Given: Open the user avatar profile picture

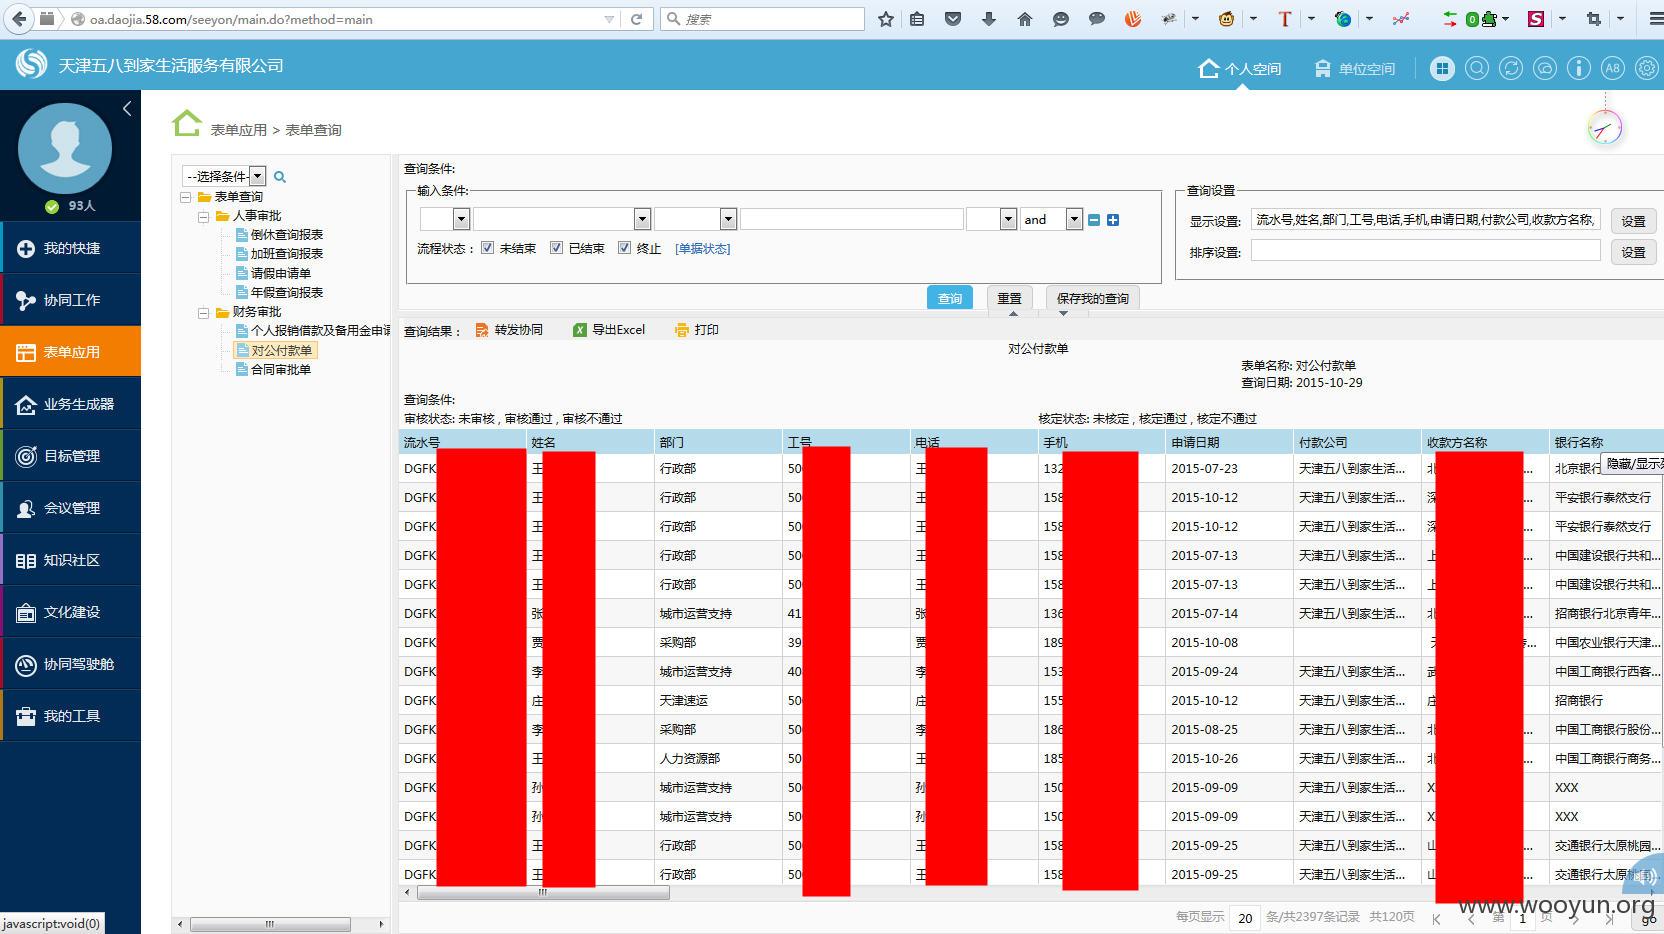Looking at the screenshot, I should (x=65, y=148).
